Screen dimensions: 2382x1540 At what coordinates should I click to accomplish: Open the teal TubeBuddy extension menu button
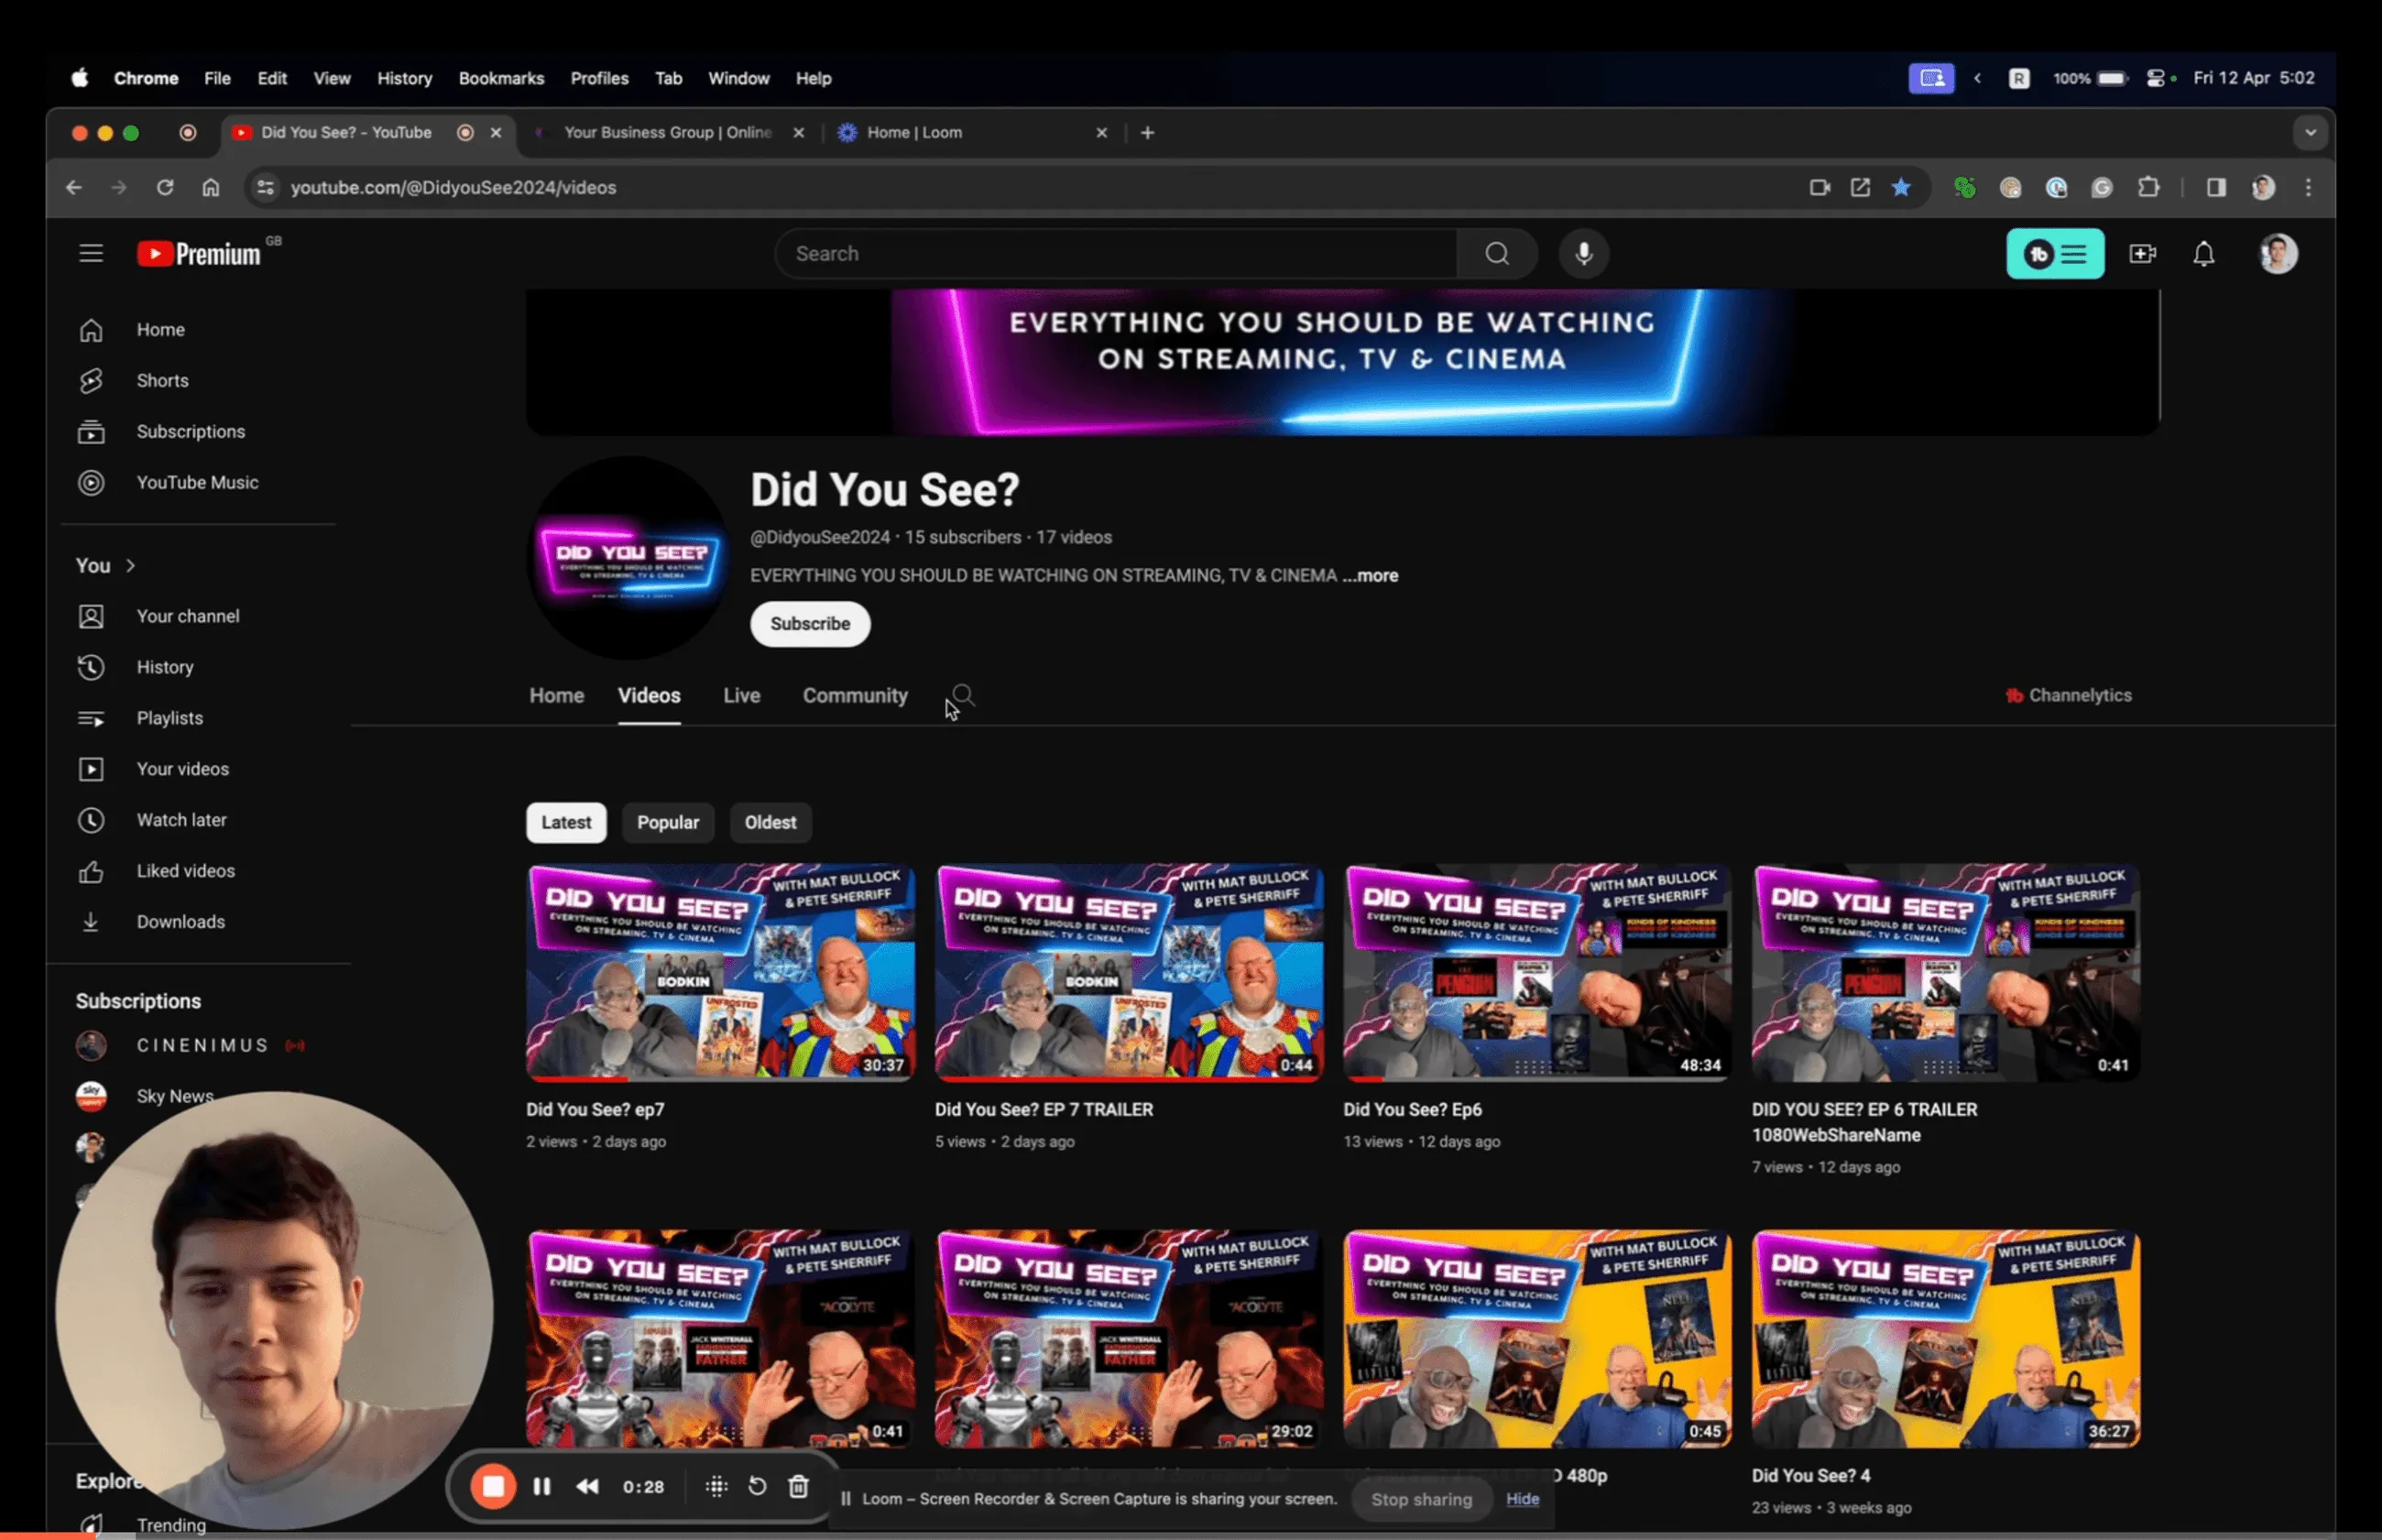tap(2055, 254)
